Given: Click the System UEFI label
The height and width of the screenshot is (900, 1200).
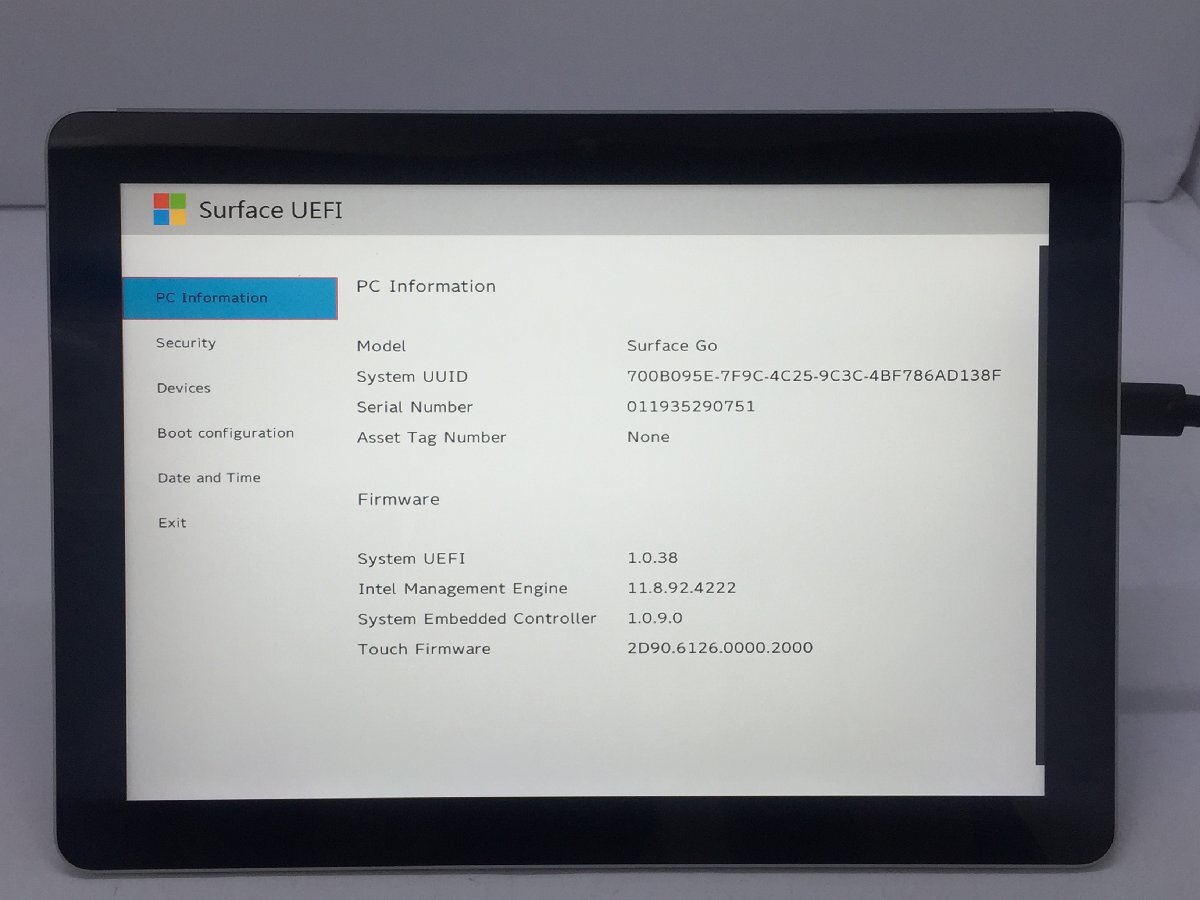Looking at the screenshot, I should coord(412,559).
